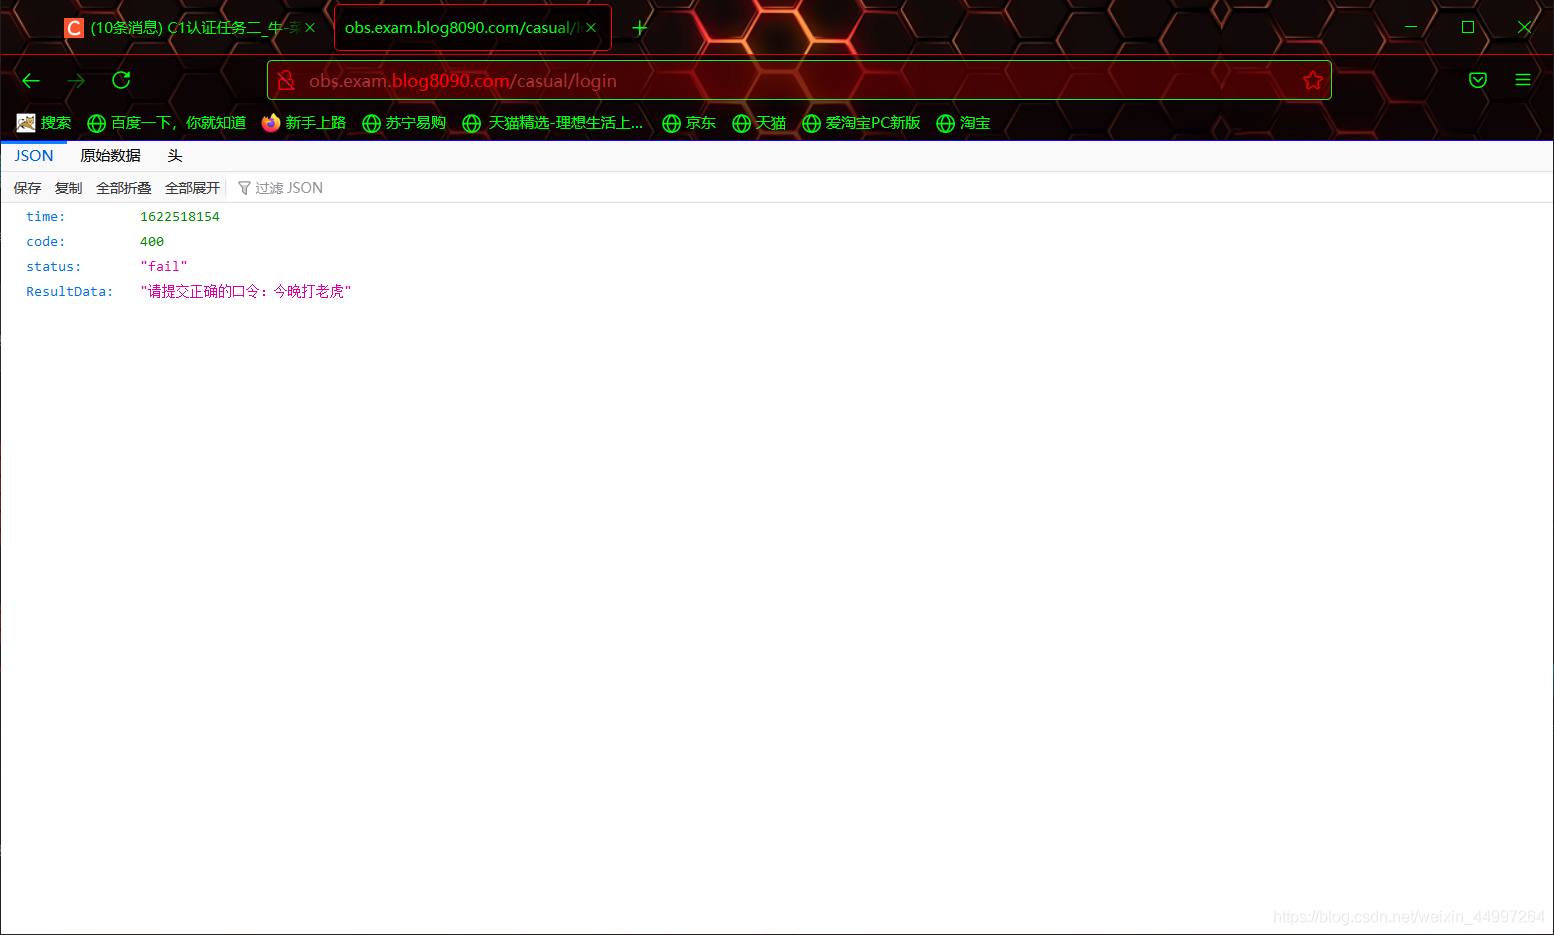This screenshot has width=1554, height=935.
Task: Open the 百度一下，你就知道 bookmark
Action: pyautogui.click(x=166, y=123)
